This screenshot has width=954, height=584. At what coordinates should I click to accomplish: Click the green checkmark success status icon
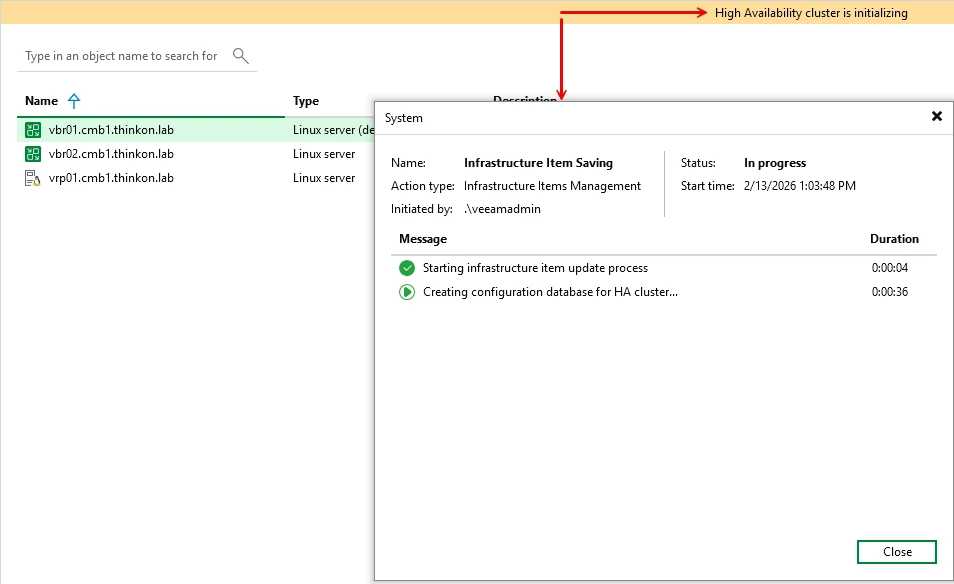click(x=407, y=268)
